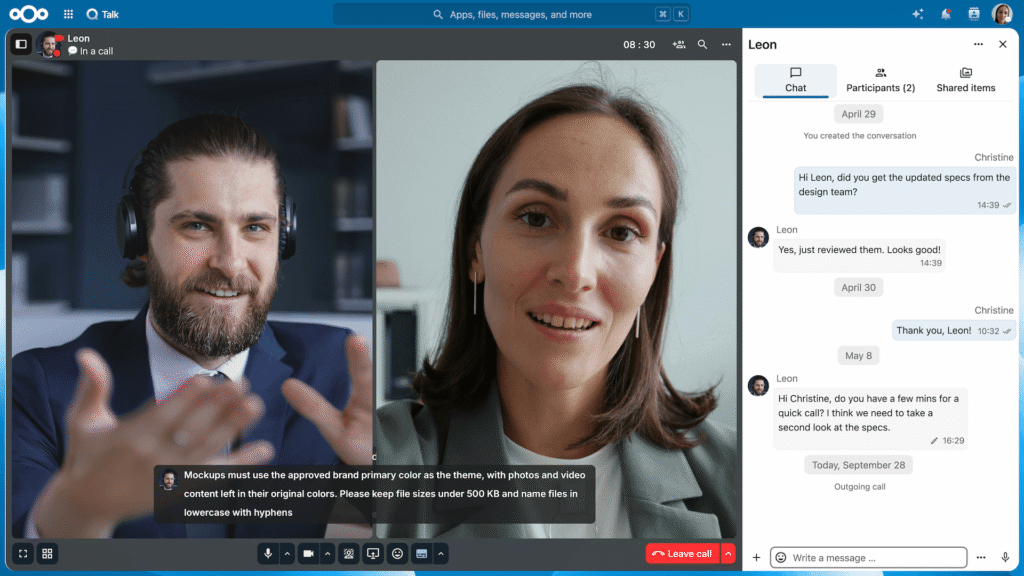
Task: Expand the Leave call options arrow
Action: [x=728, y=554]
